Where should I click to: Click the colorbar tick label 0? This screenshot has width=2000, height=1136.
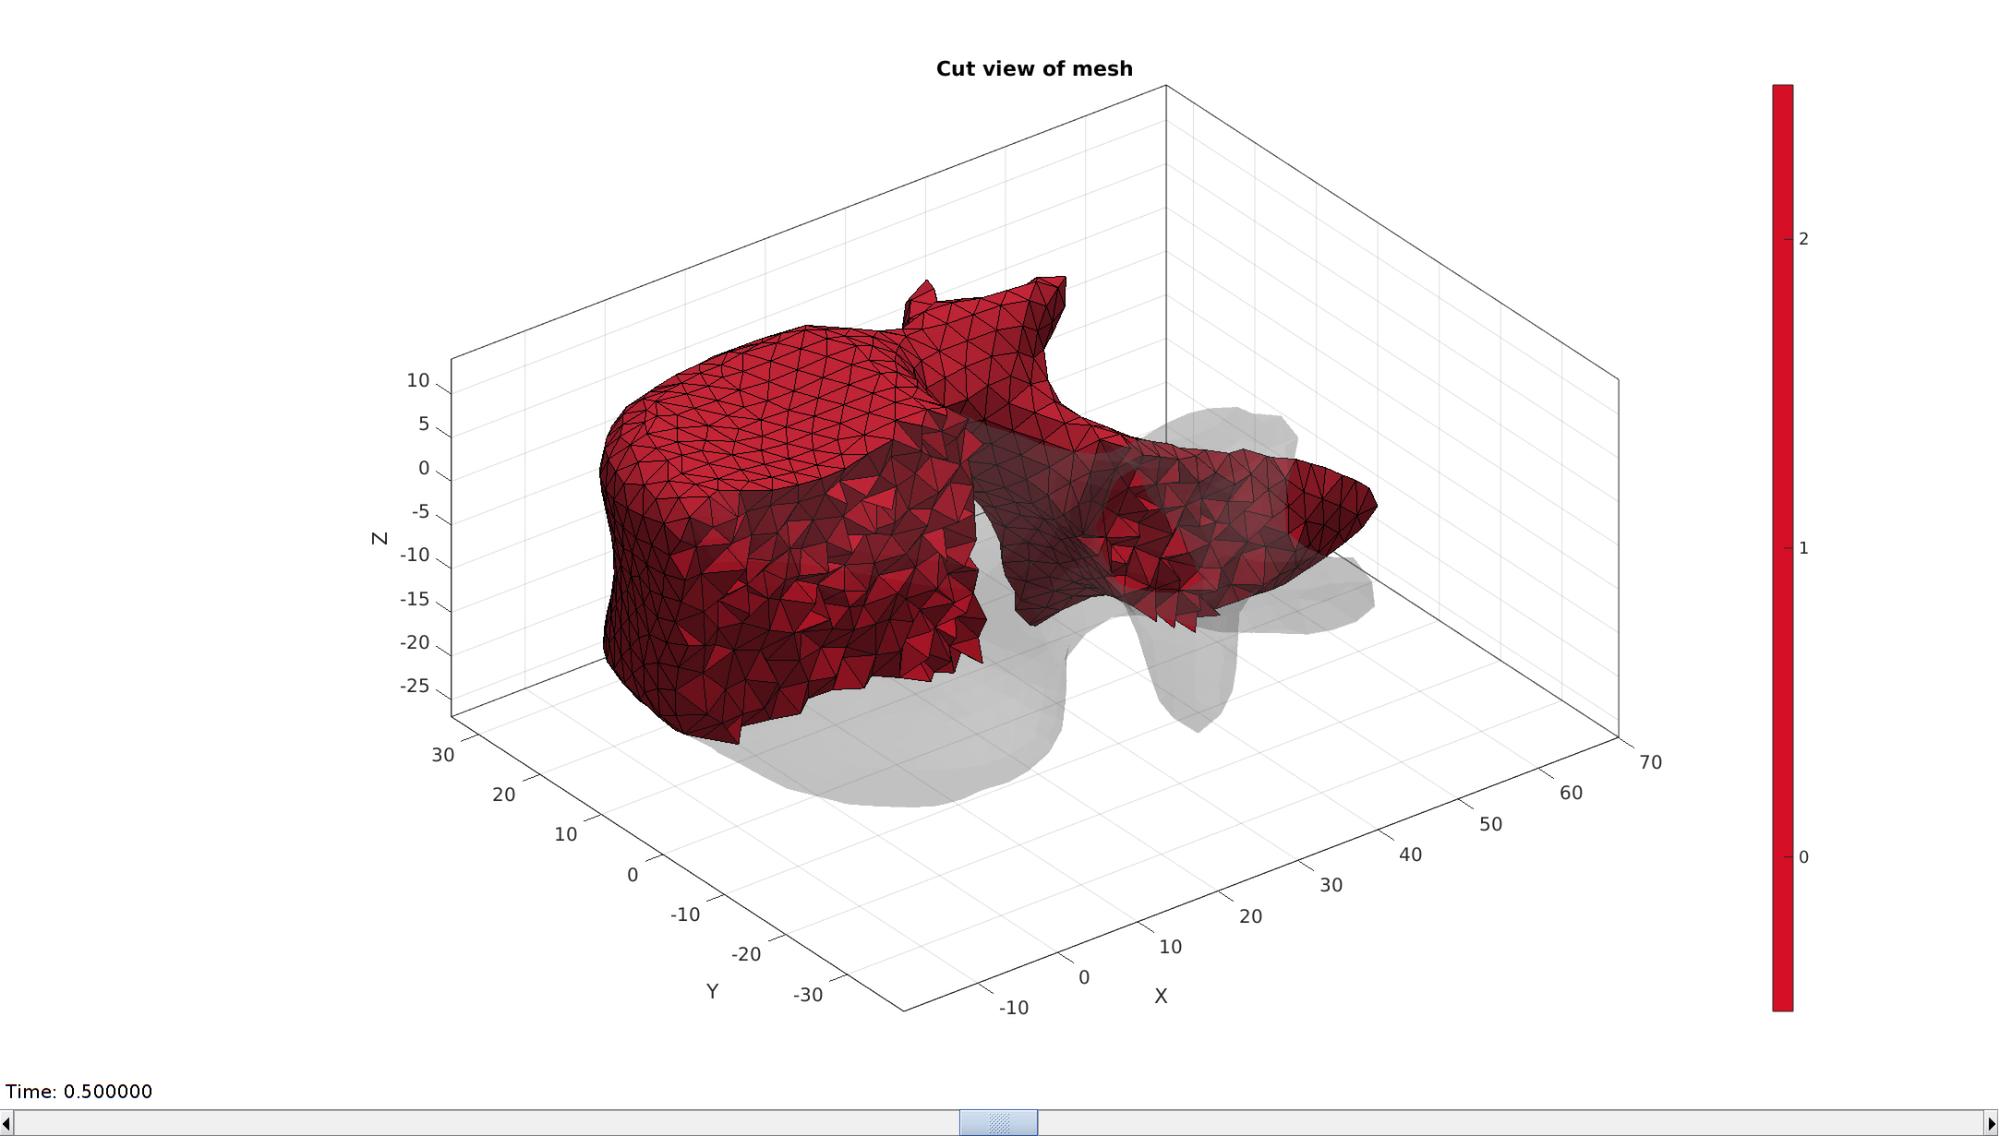point(1804,857)
